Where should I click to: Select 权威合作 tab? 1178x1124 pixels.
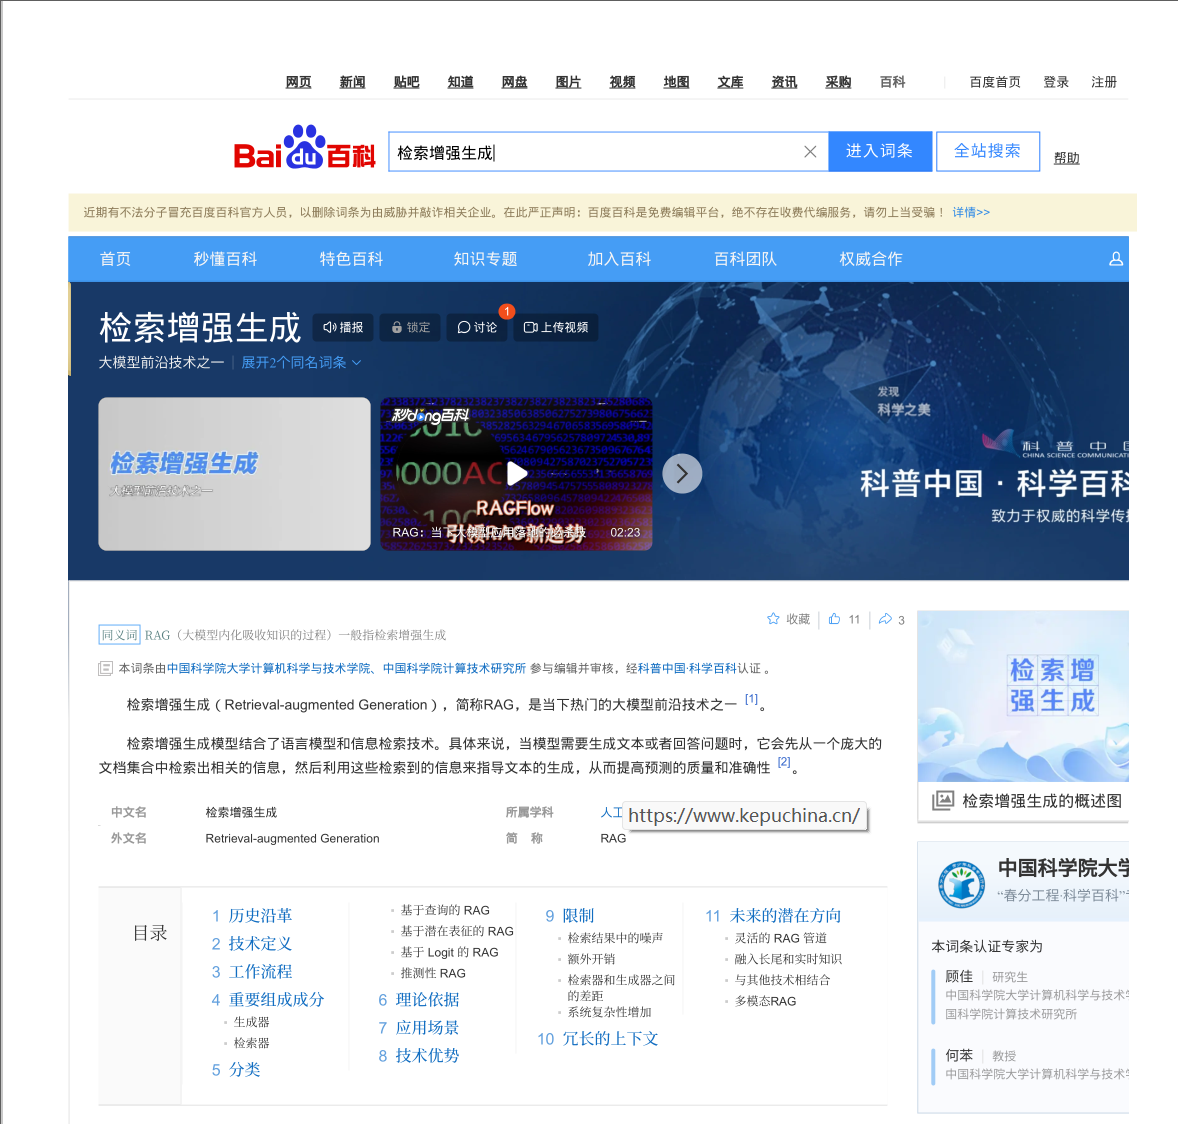[871, 259]
